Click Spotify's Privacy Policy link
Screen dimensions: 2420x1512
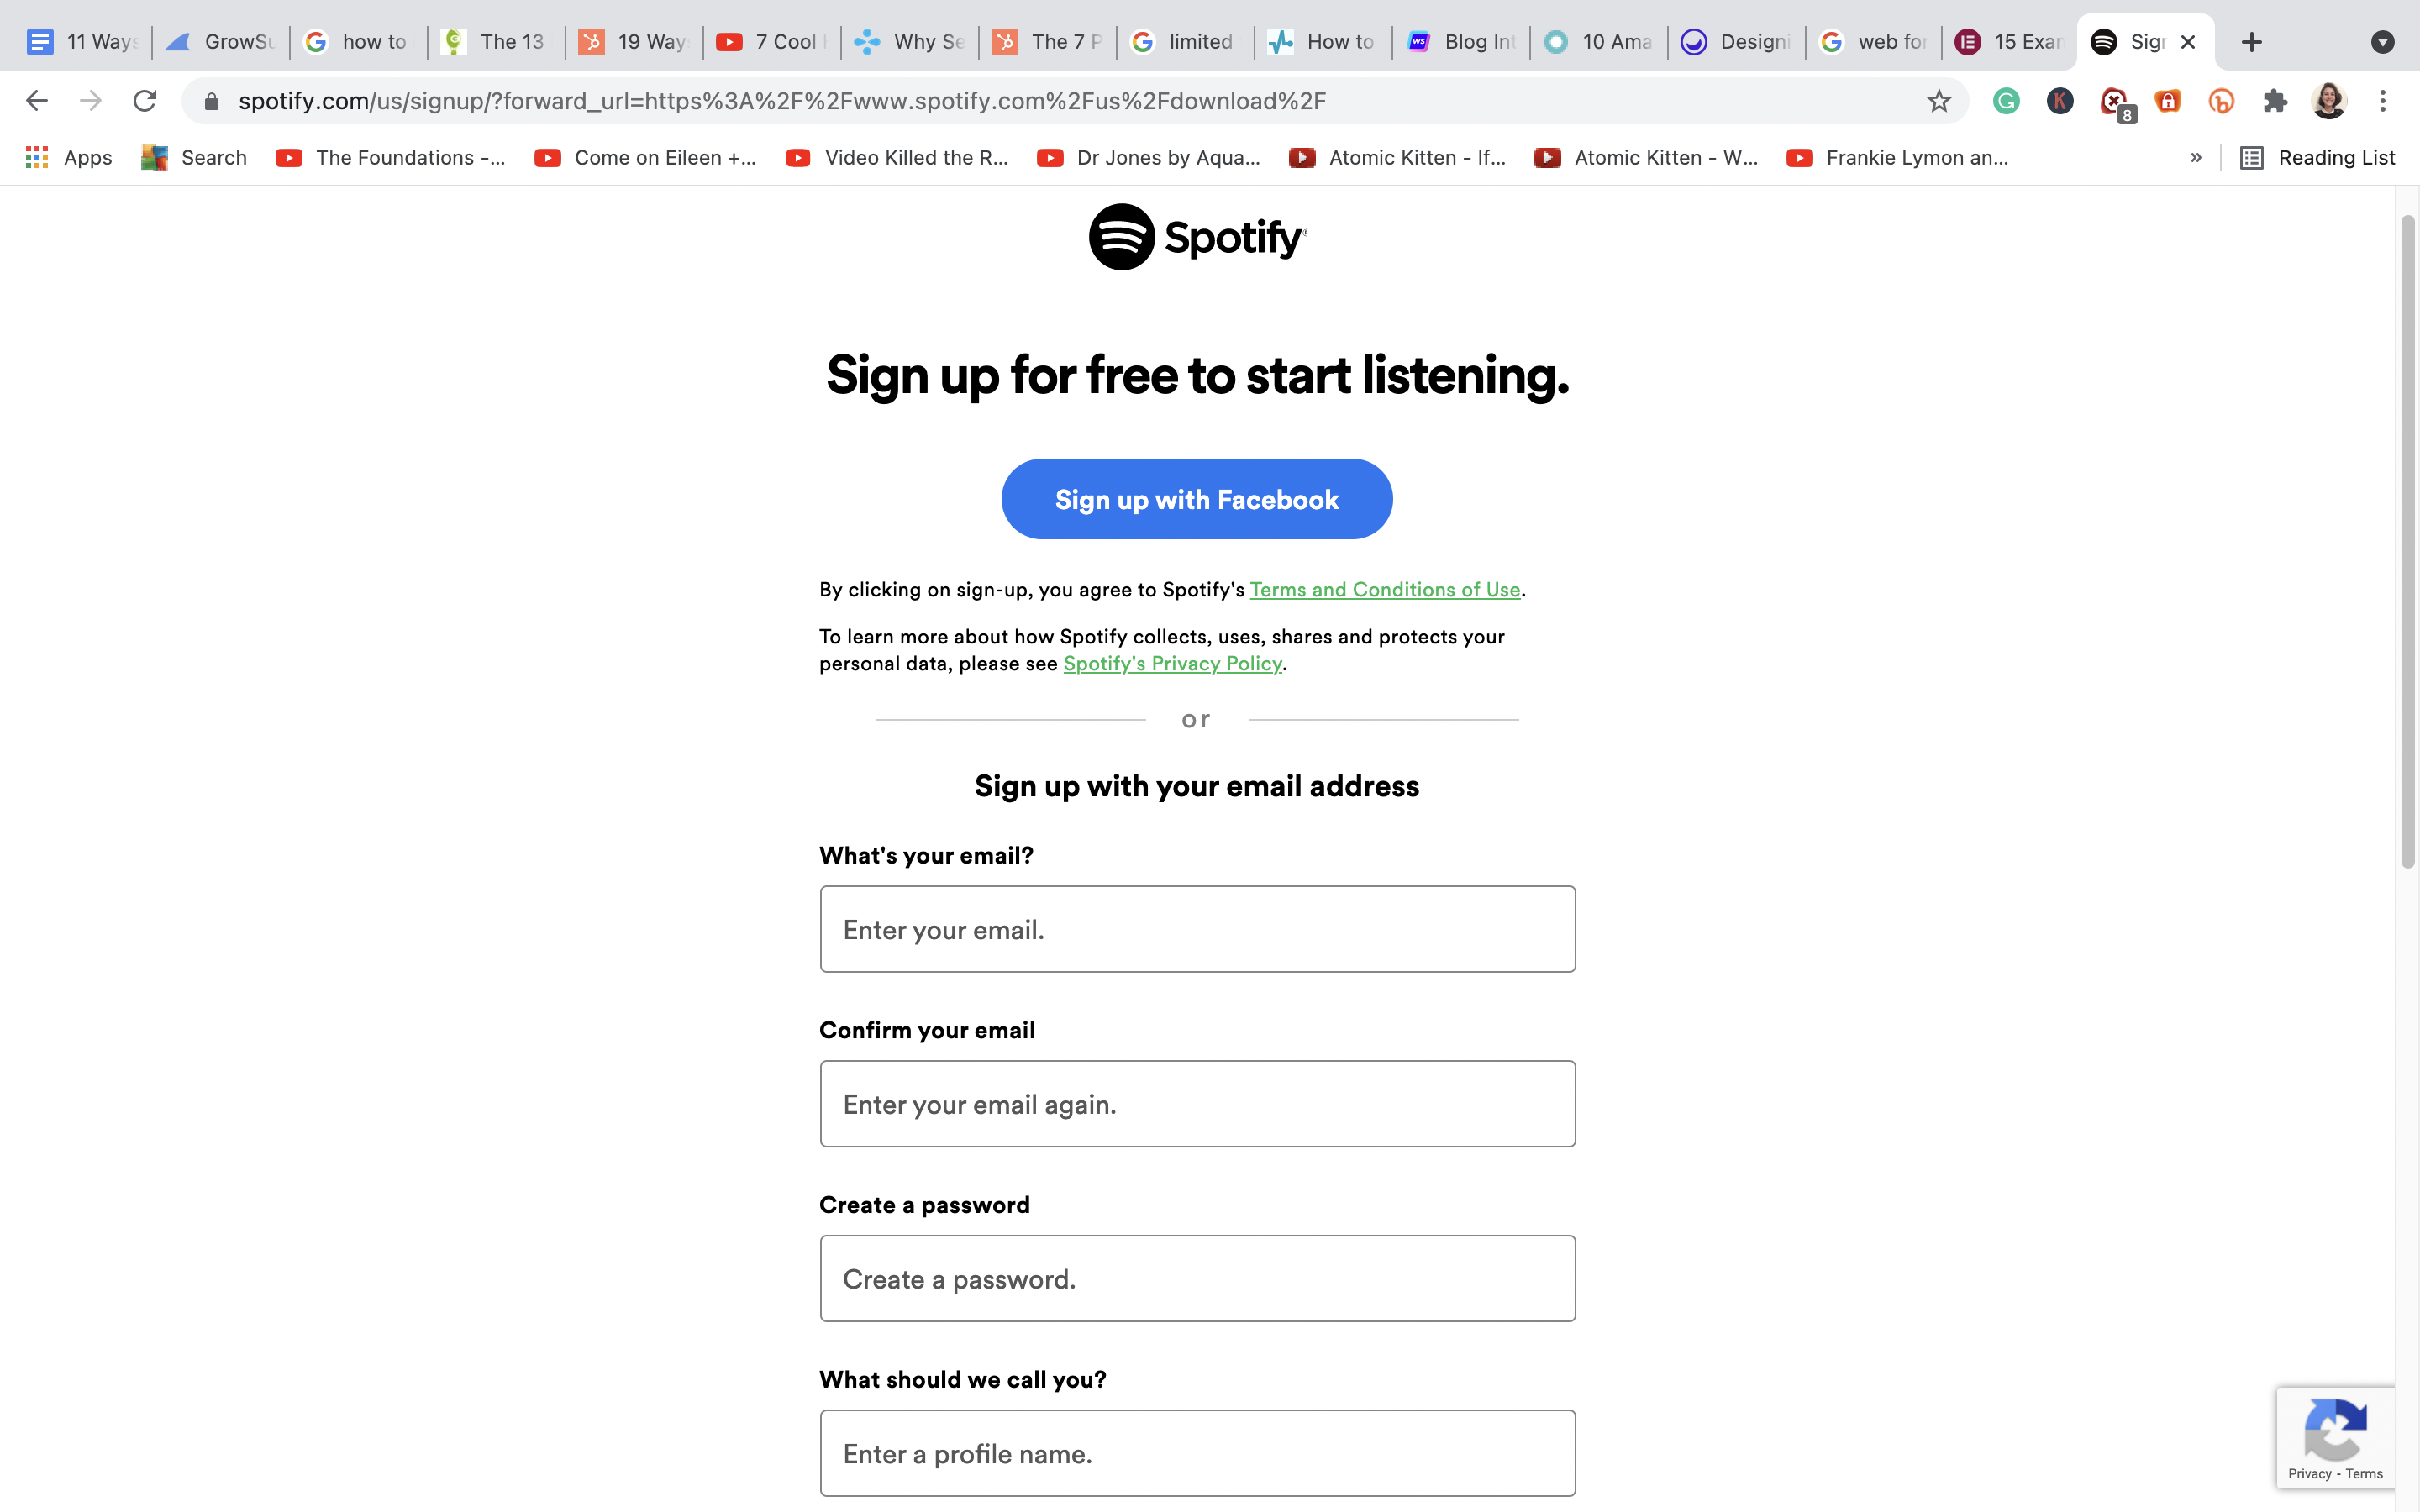1171,664
